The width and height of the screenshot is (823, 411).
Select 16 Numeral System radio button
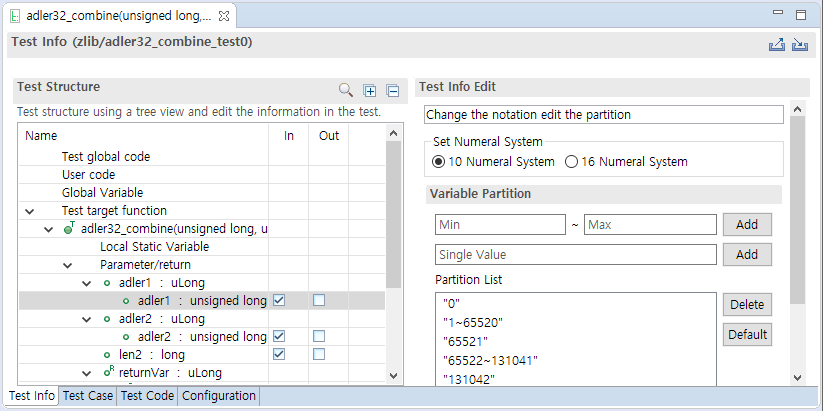tap(571, 162)
